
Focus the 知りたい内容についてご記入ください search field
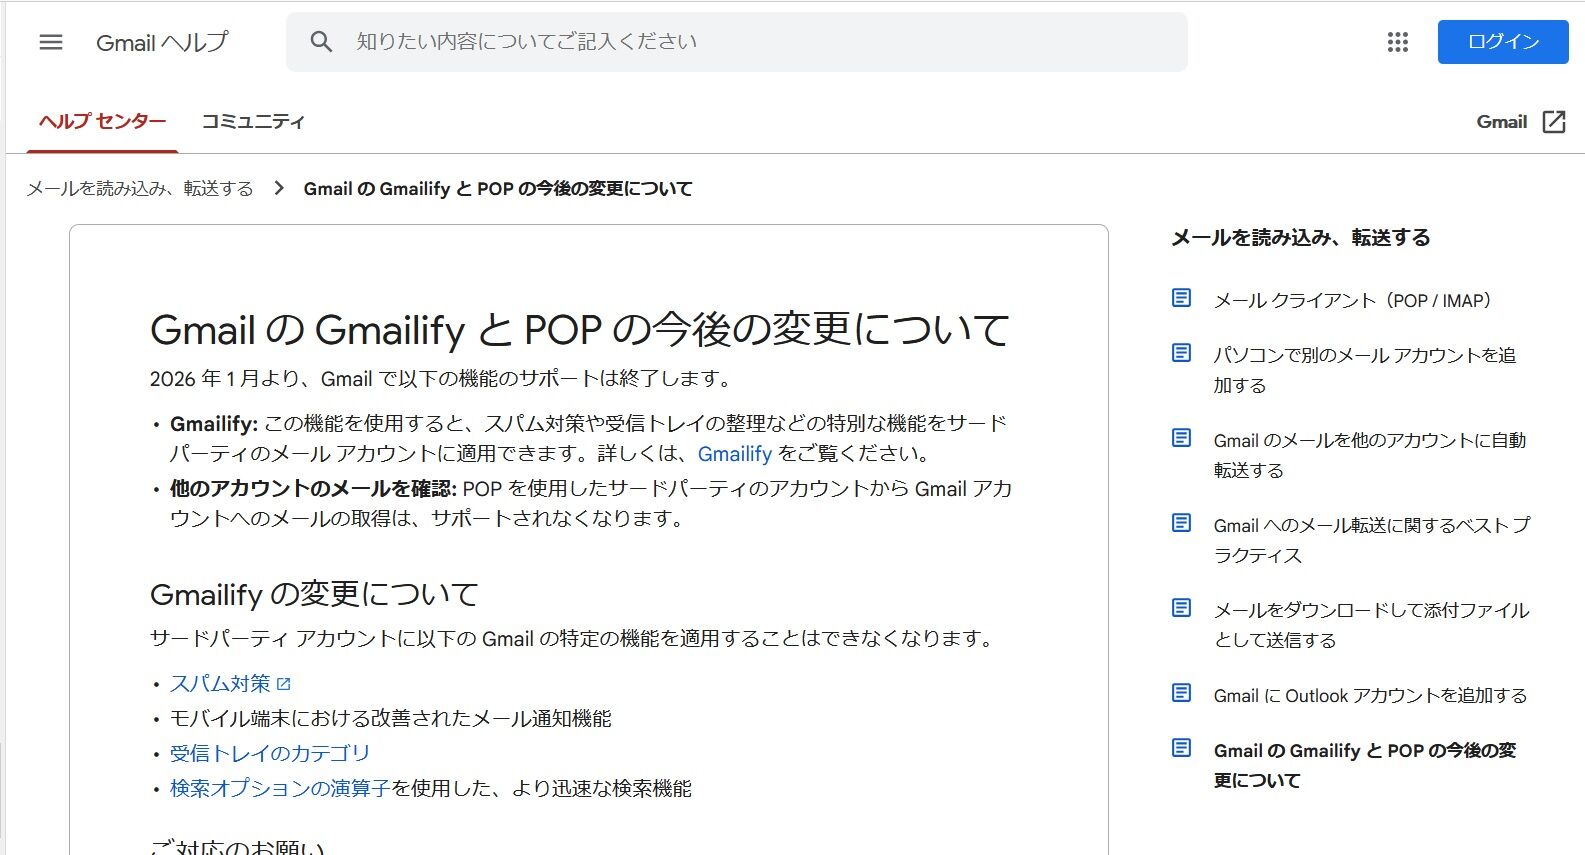737,42
